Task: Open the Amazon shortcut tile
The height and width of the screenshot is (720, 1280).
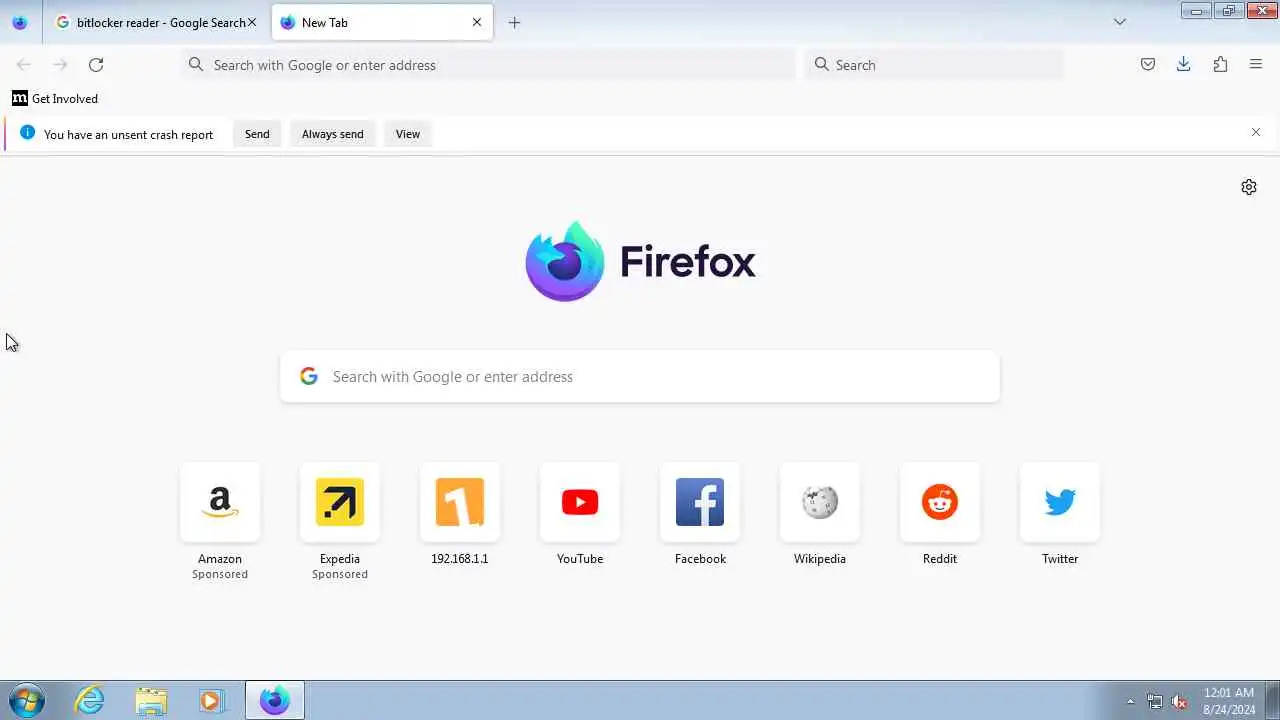Action: click(220, 502)
